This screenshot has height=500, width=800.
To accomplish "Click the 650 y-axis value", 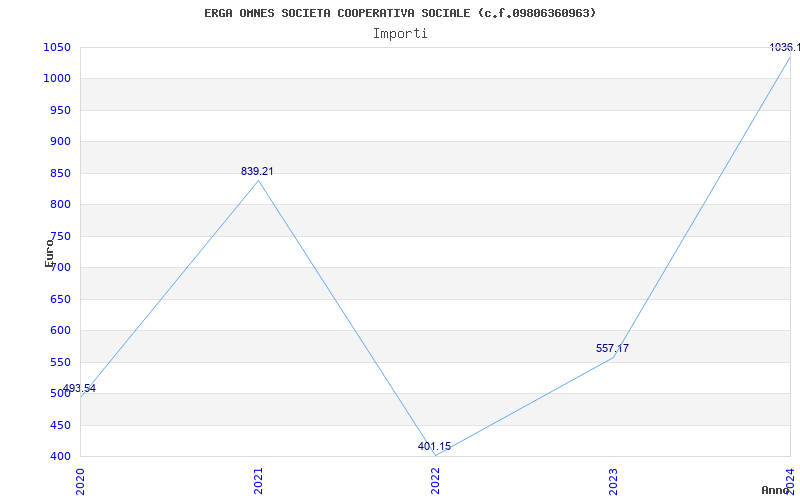I will pos(60,299).
